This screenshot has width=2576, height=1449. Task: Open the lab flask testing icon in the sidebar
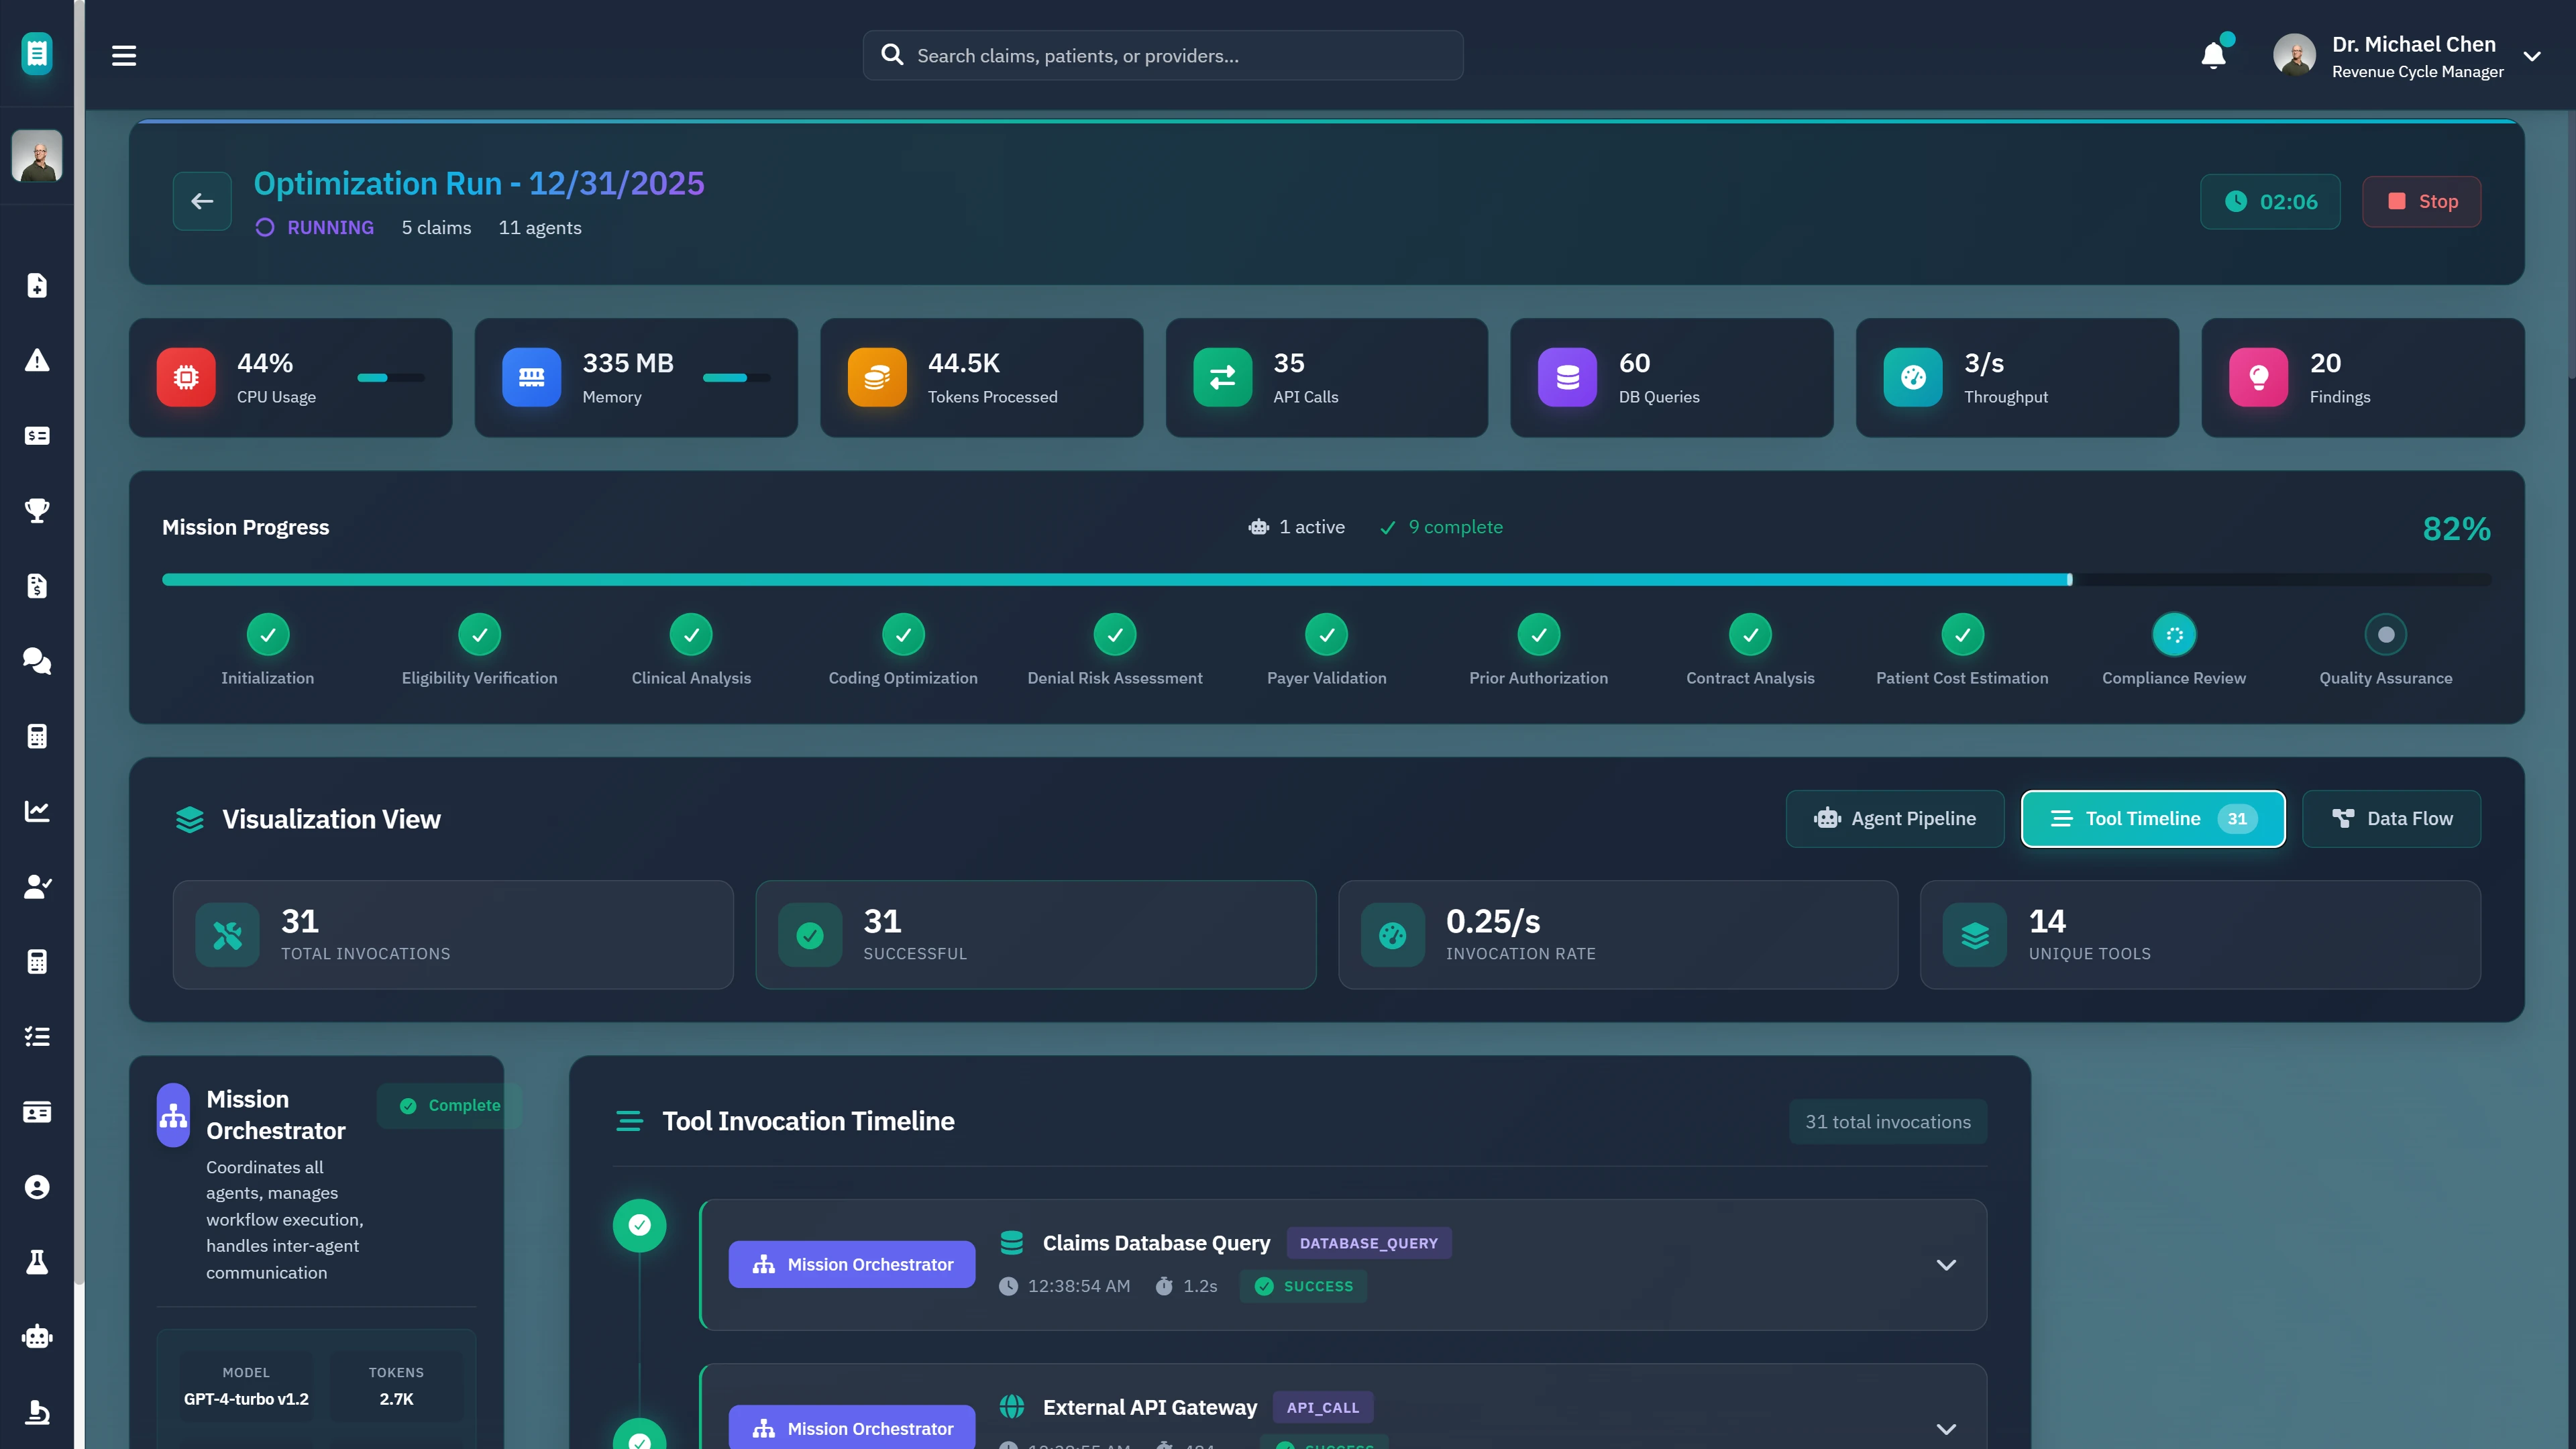point(37,1261)
